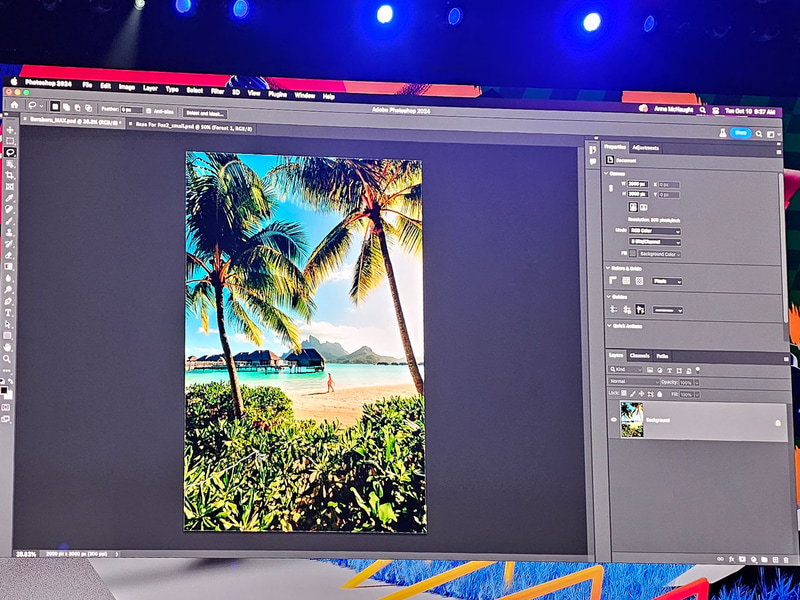
Task: Toggle the Anti-alias checkbox
Action: (148, 111)
